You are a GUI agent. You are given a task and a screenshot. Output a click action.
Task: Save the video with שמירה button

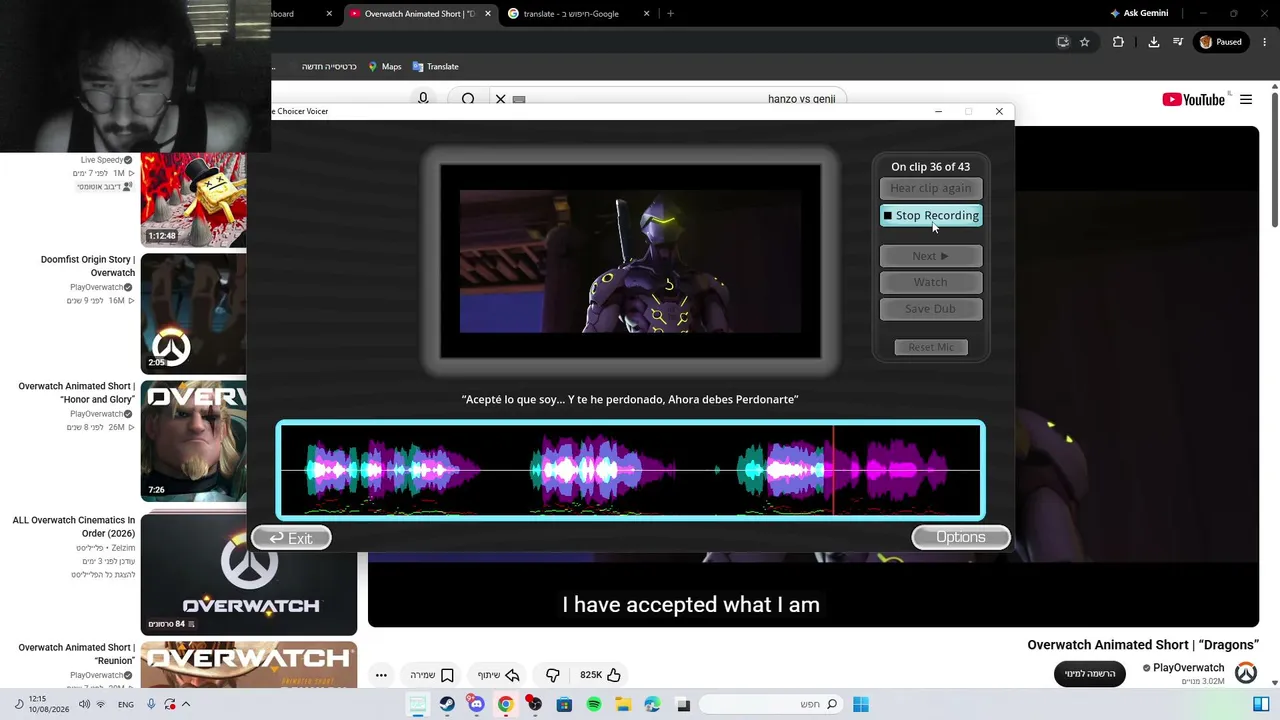[432, 675]
